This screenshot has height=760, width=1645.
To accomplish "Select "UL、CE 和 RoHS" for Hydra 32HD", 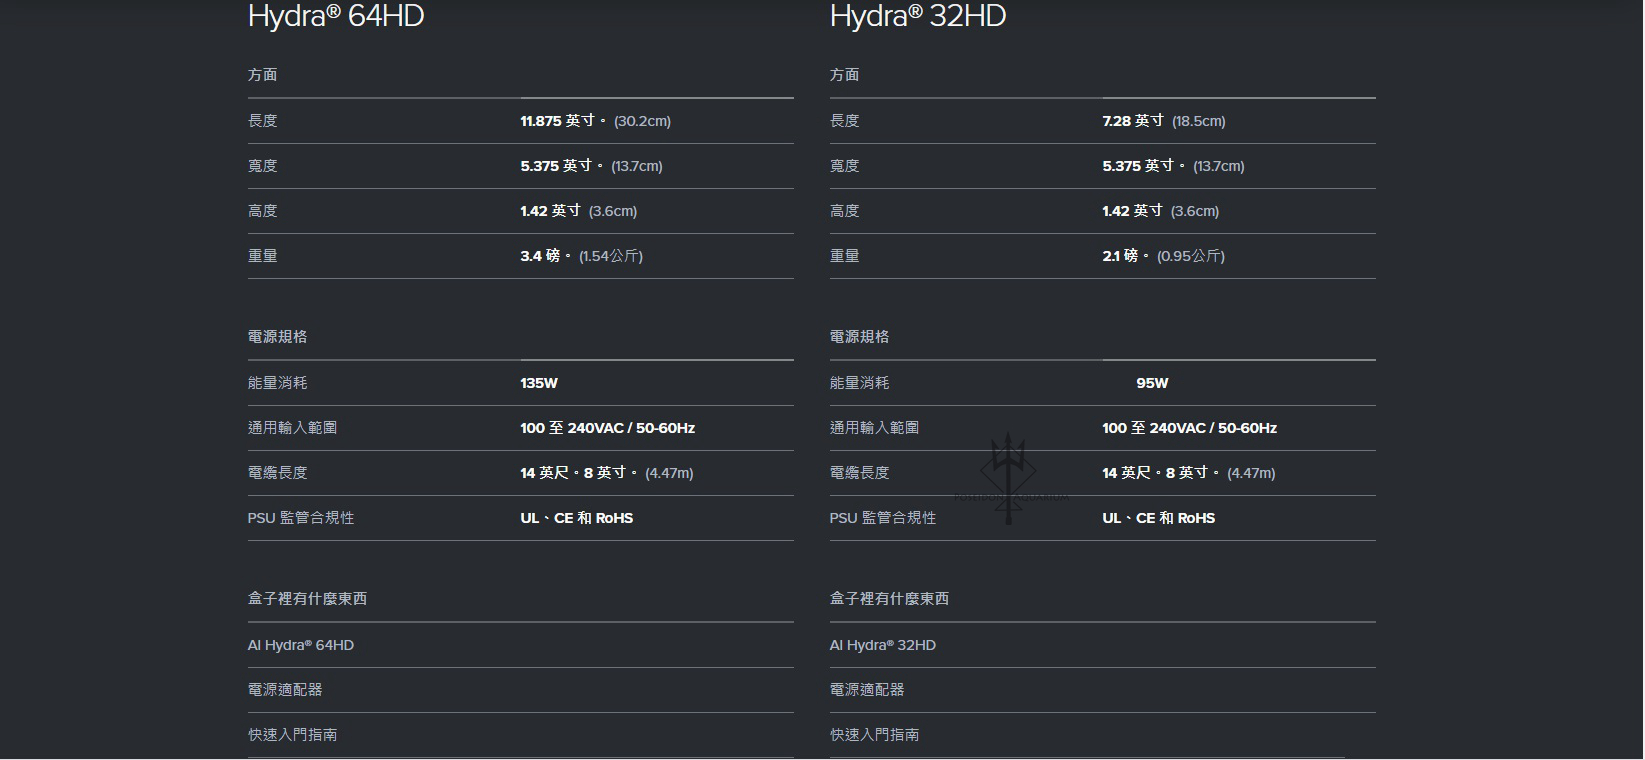I will (1159, 518).
